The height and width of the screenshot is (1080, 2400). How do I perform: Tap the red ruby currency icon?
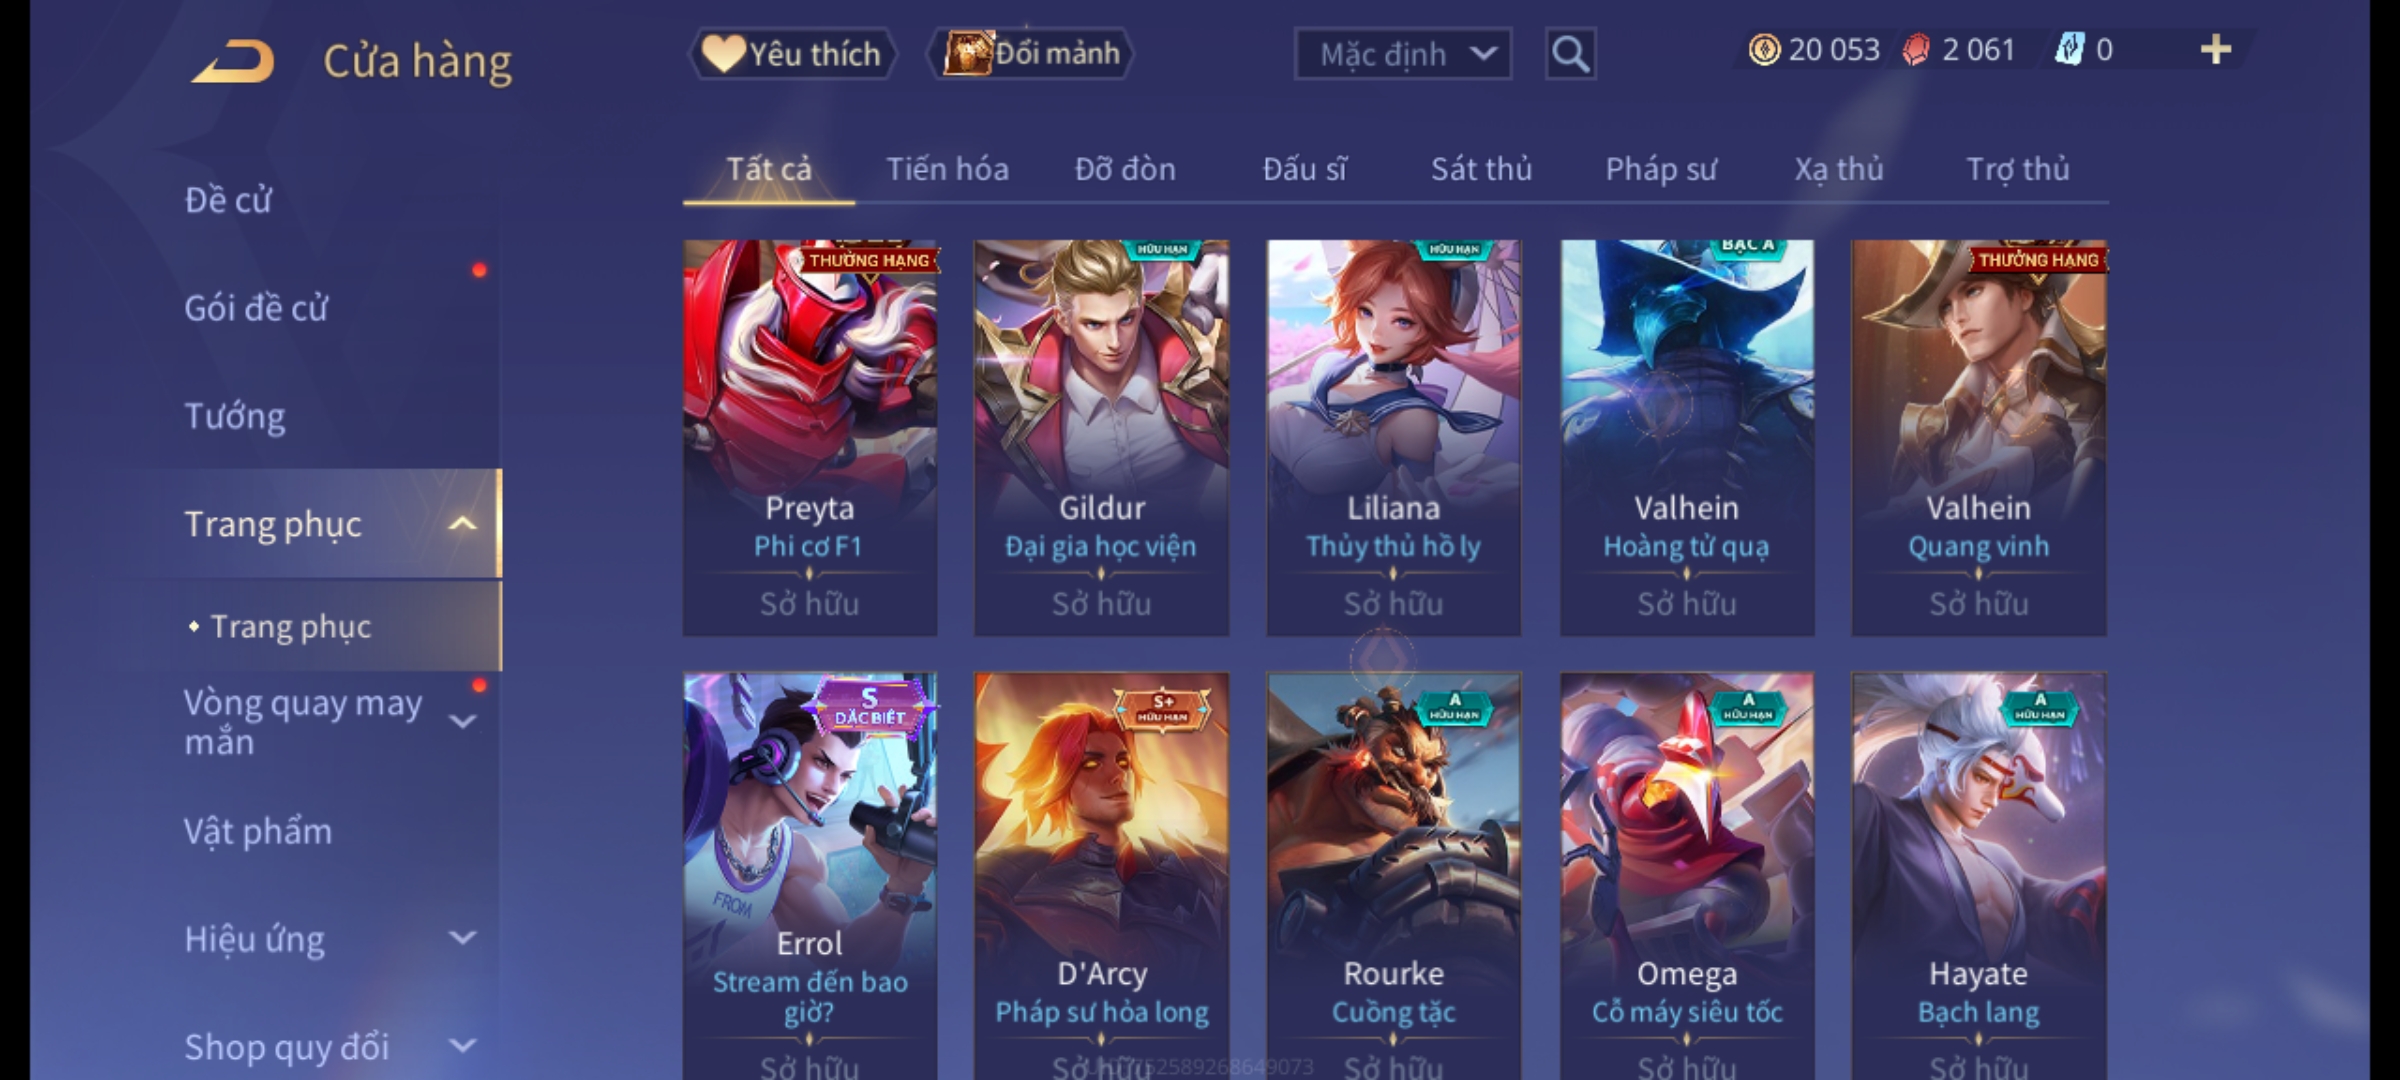point(1916,50)
